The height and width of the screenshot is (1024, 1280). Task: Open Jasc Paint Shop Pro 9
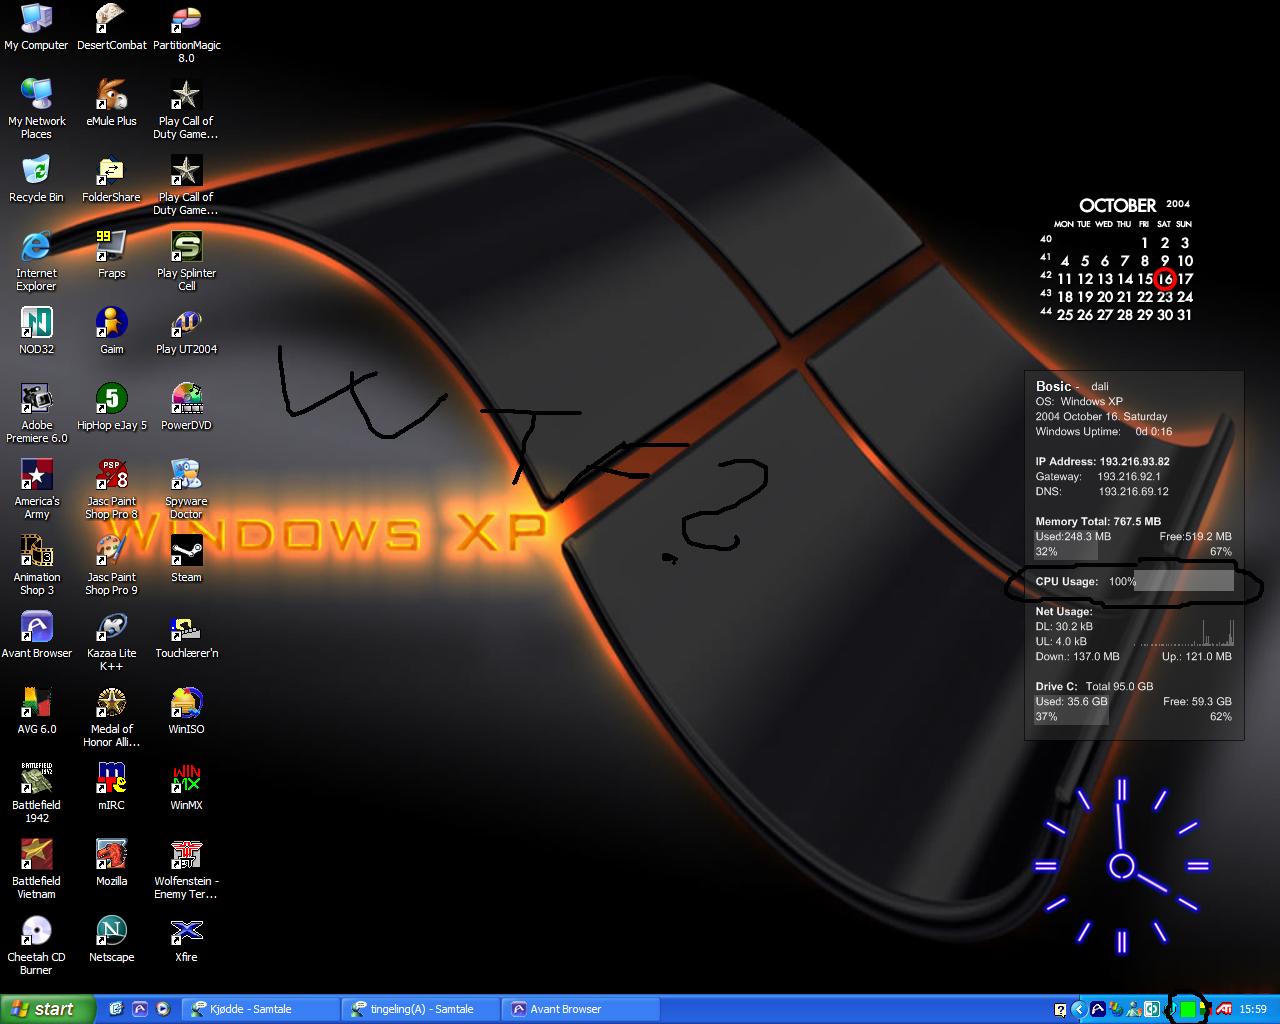111,565
